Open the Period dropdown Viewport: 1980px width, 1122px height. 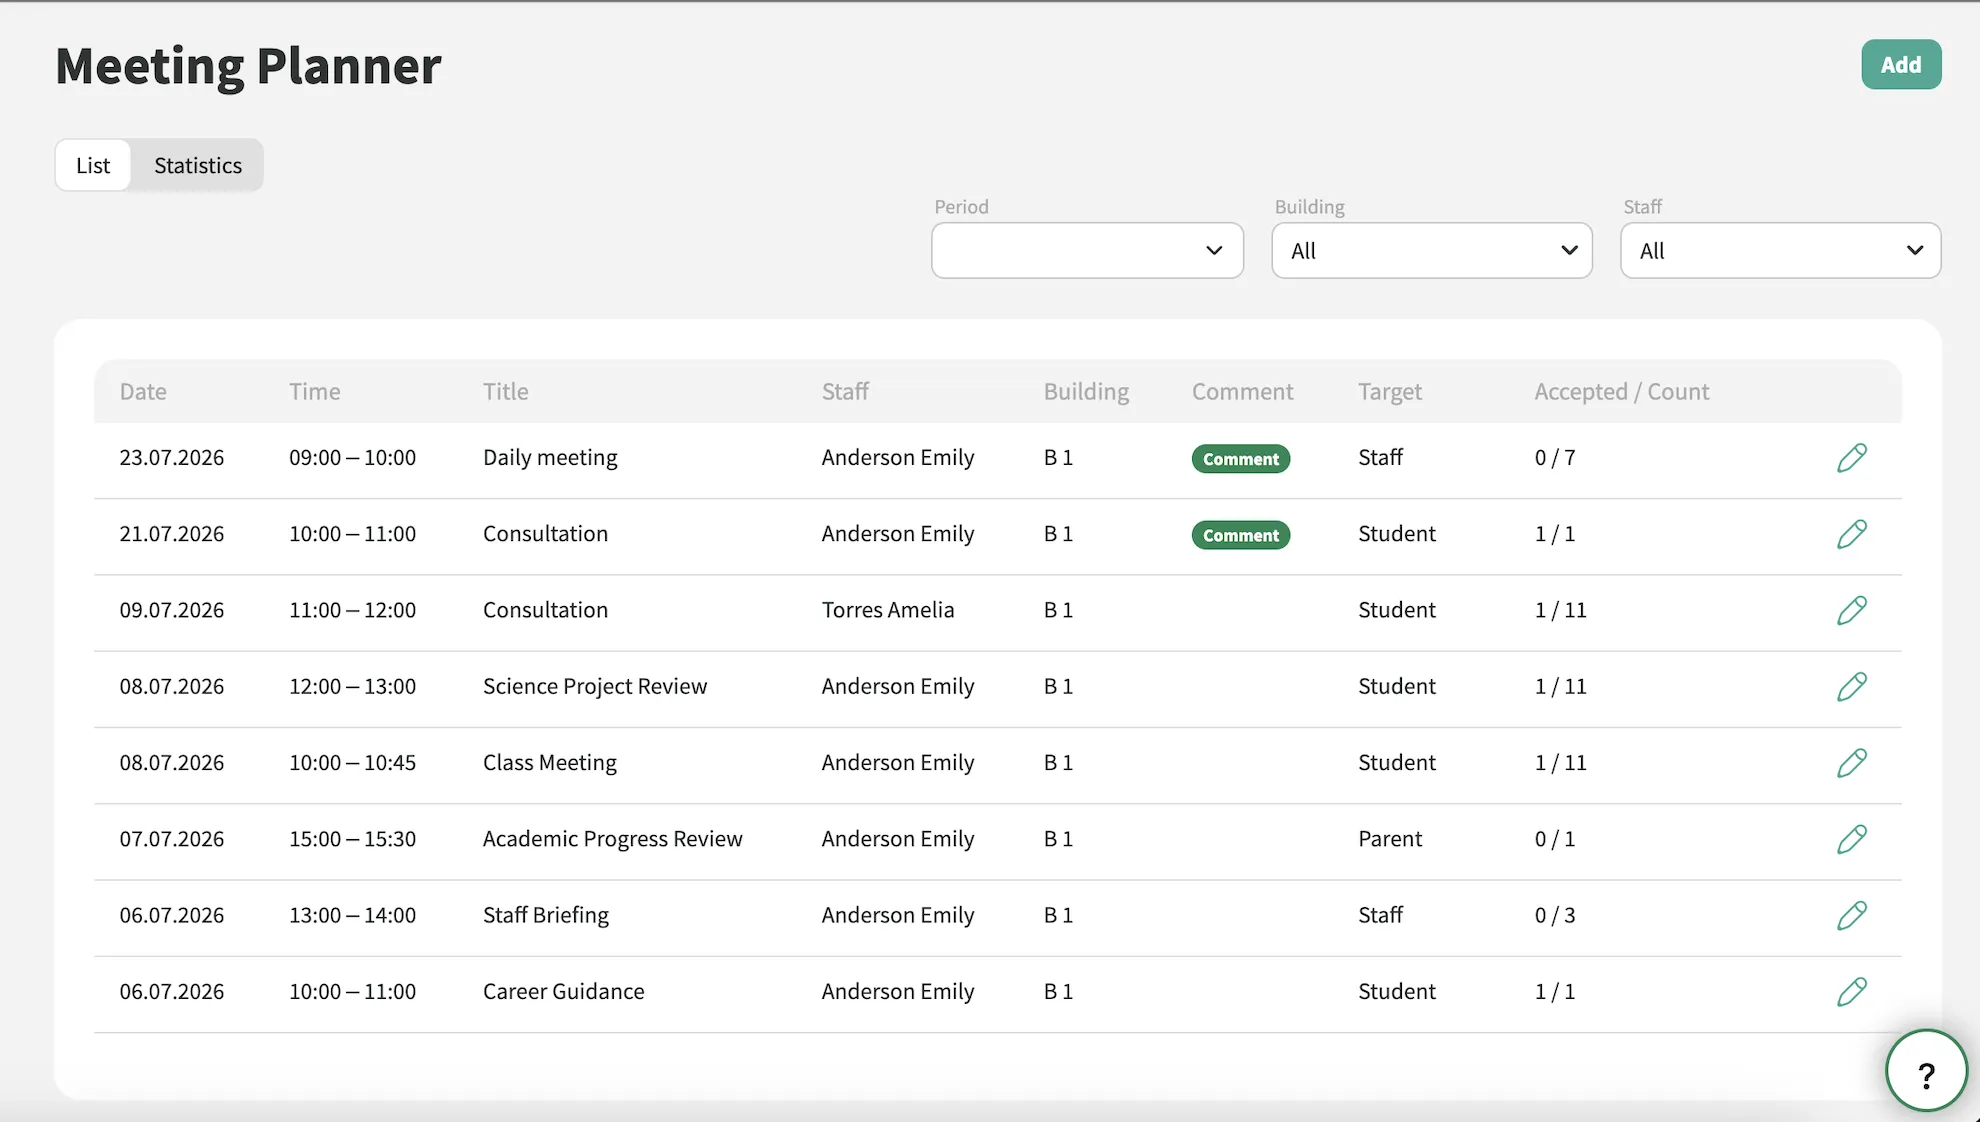point(1087,250)
